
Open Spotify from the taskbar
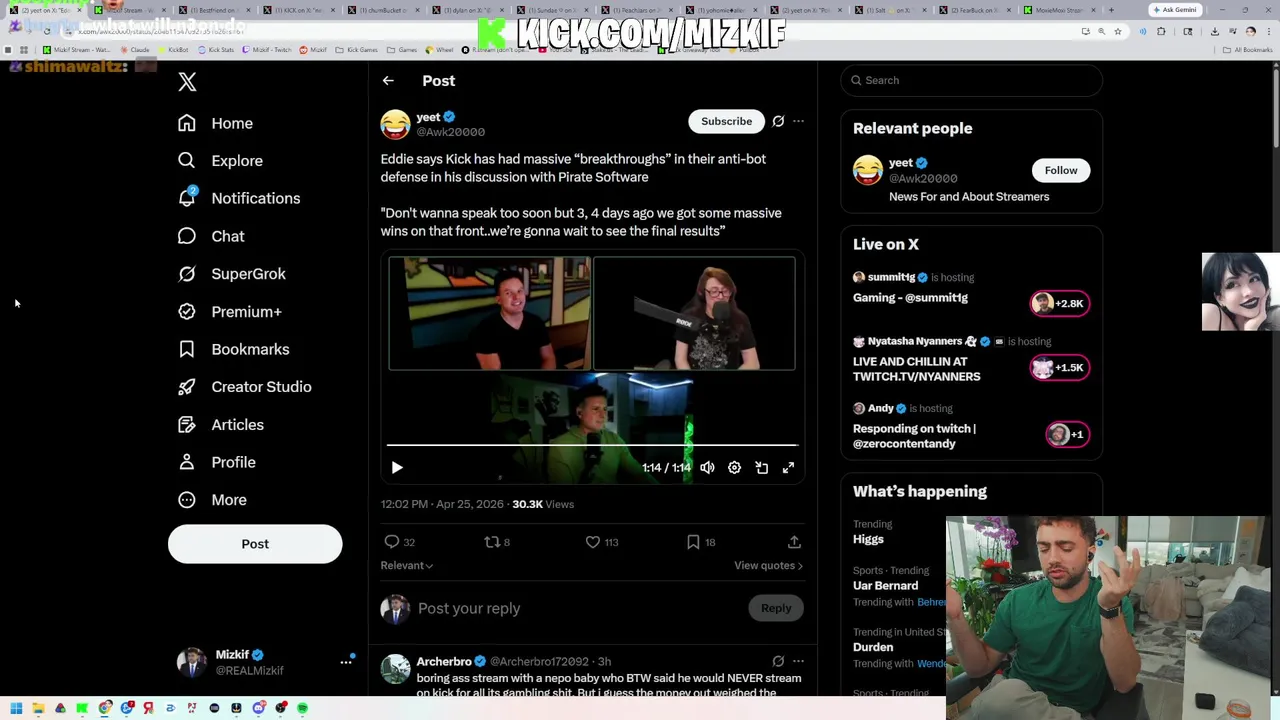[302, 709]
